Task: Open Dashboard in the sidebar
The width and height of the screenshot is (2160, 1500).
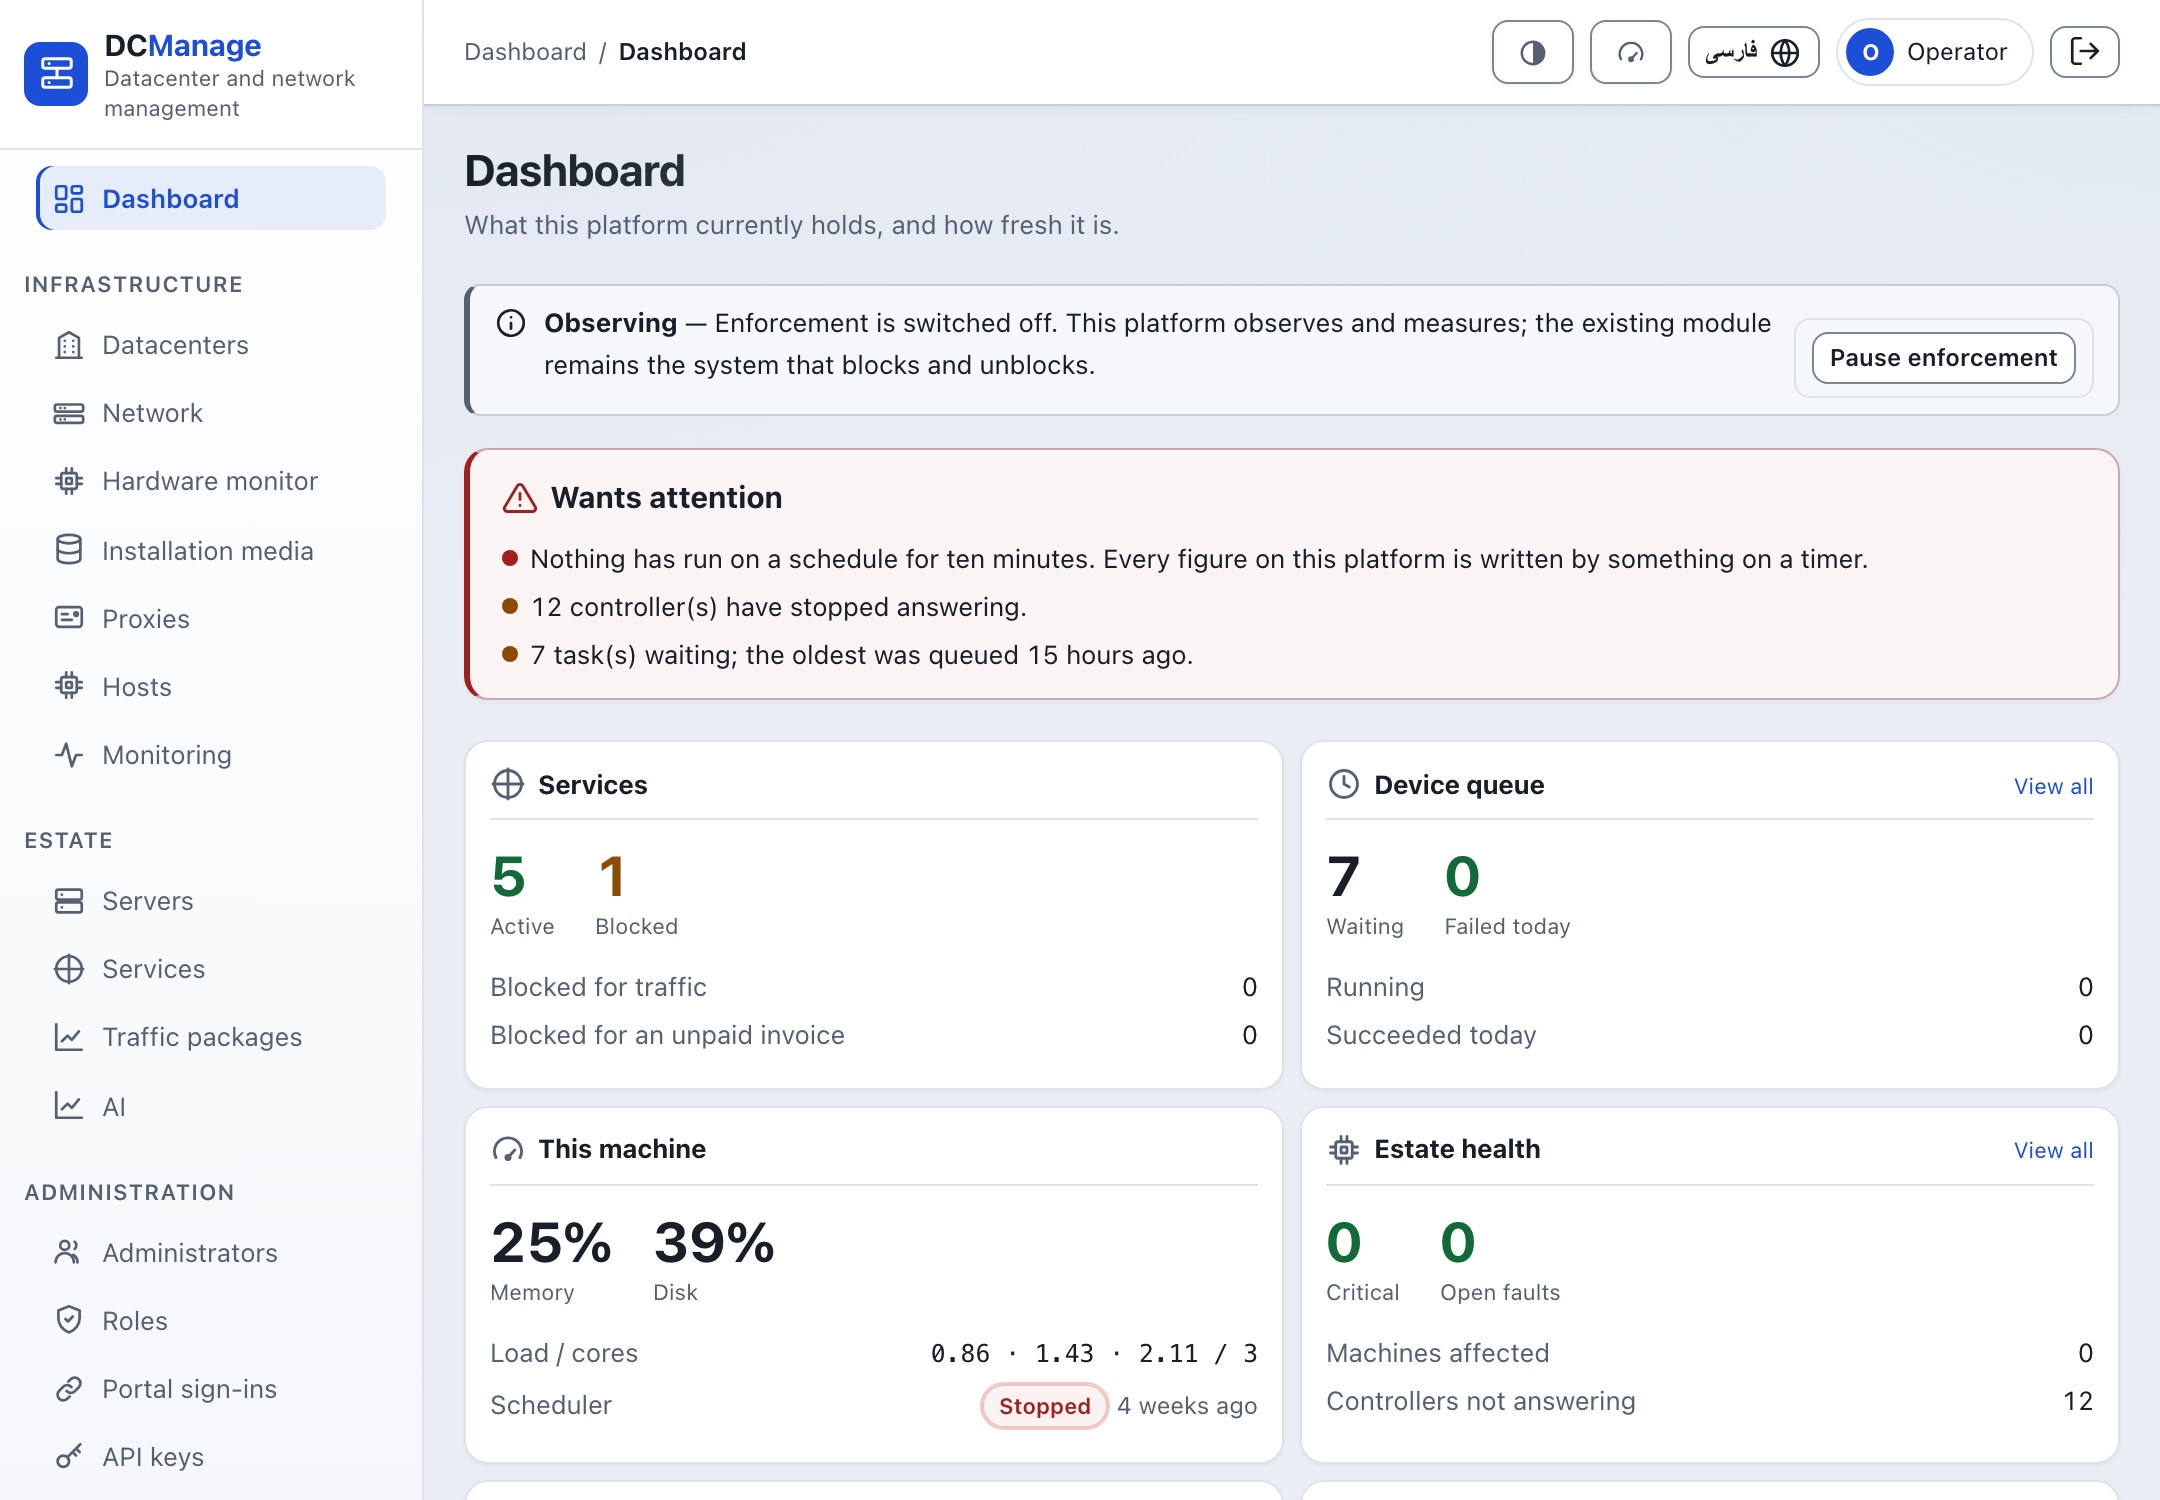Action: point(211,198)
